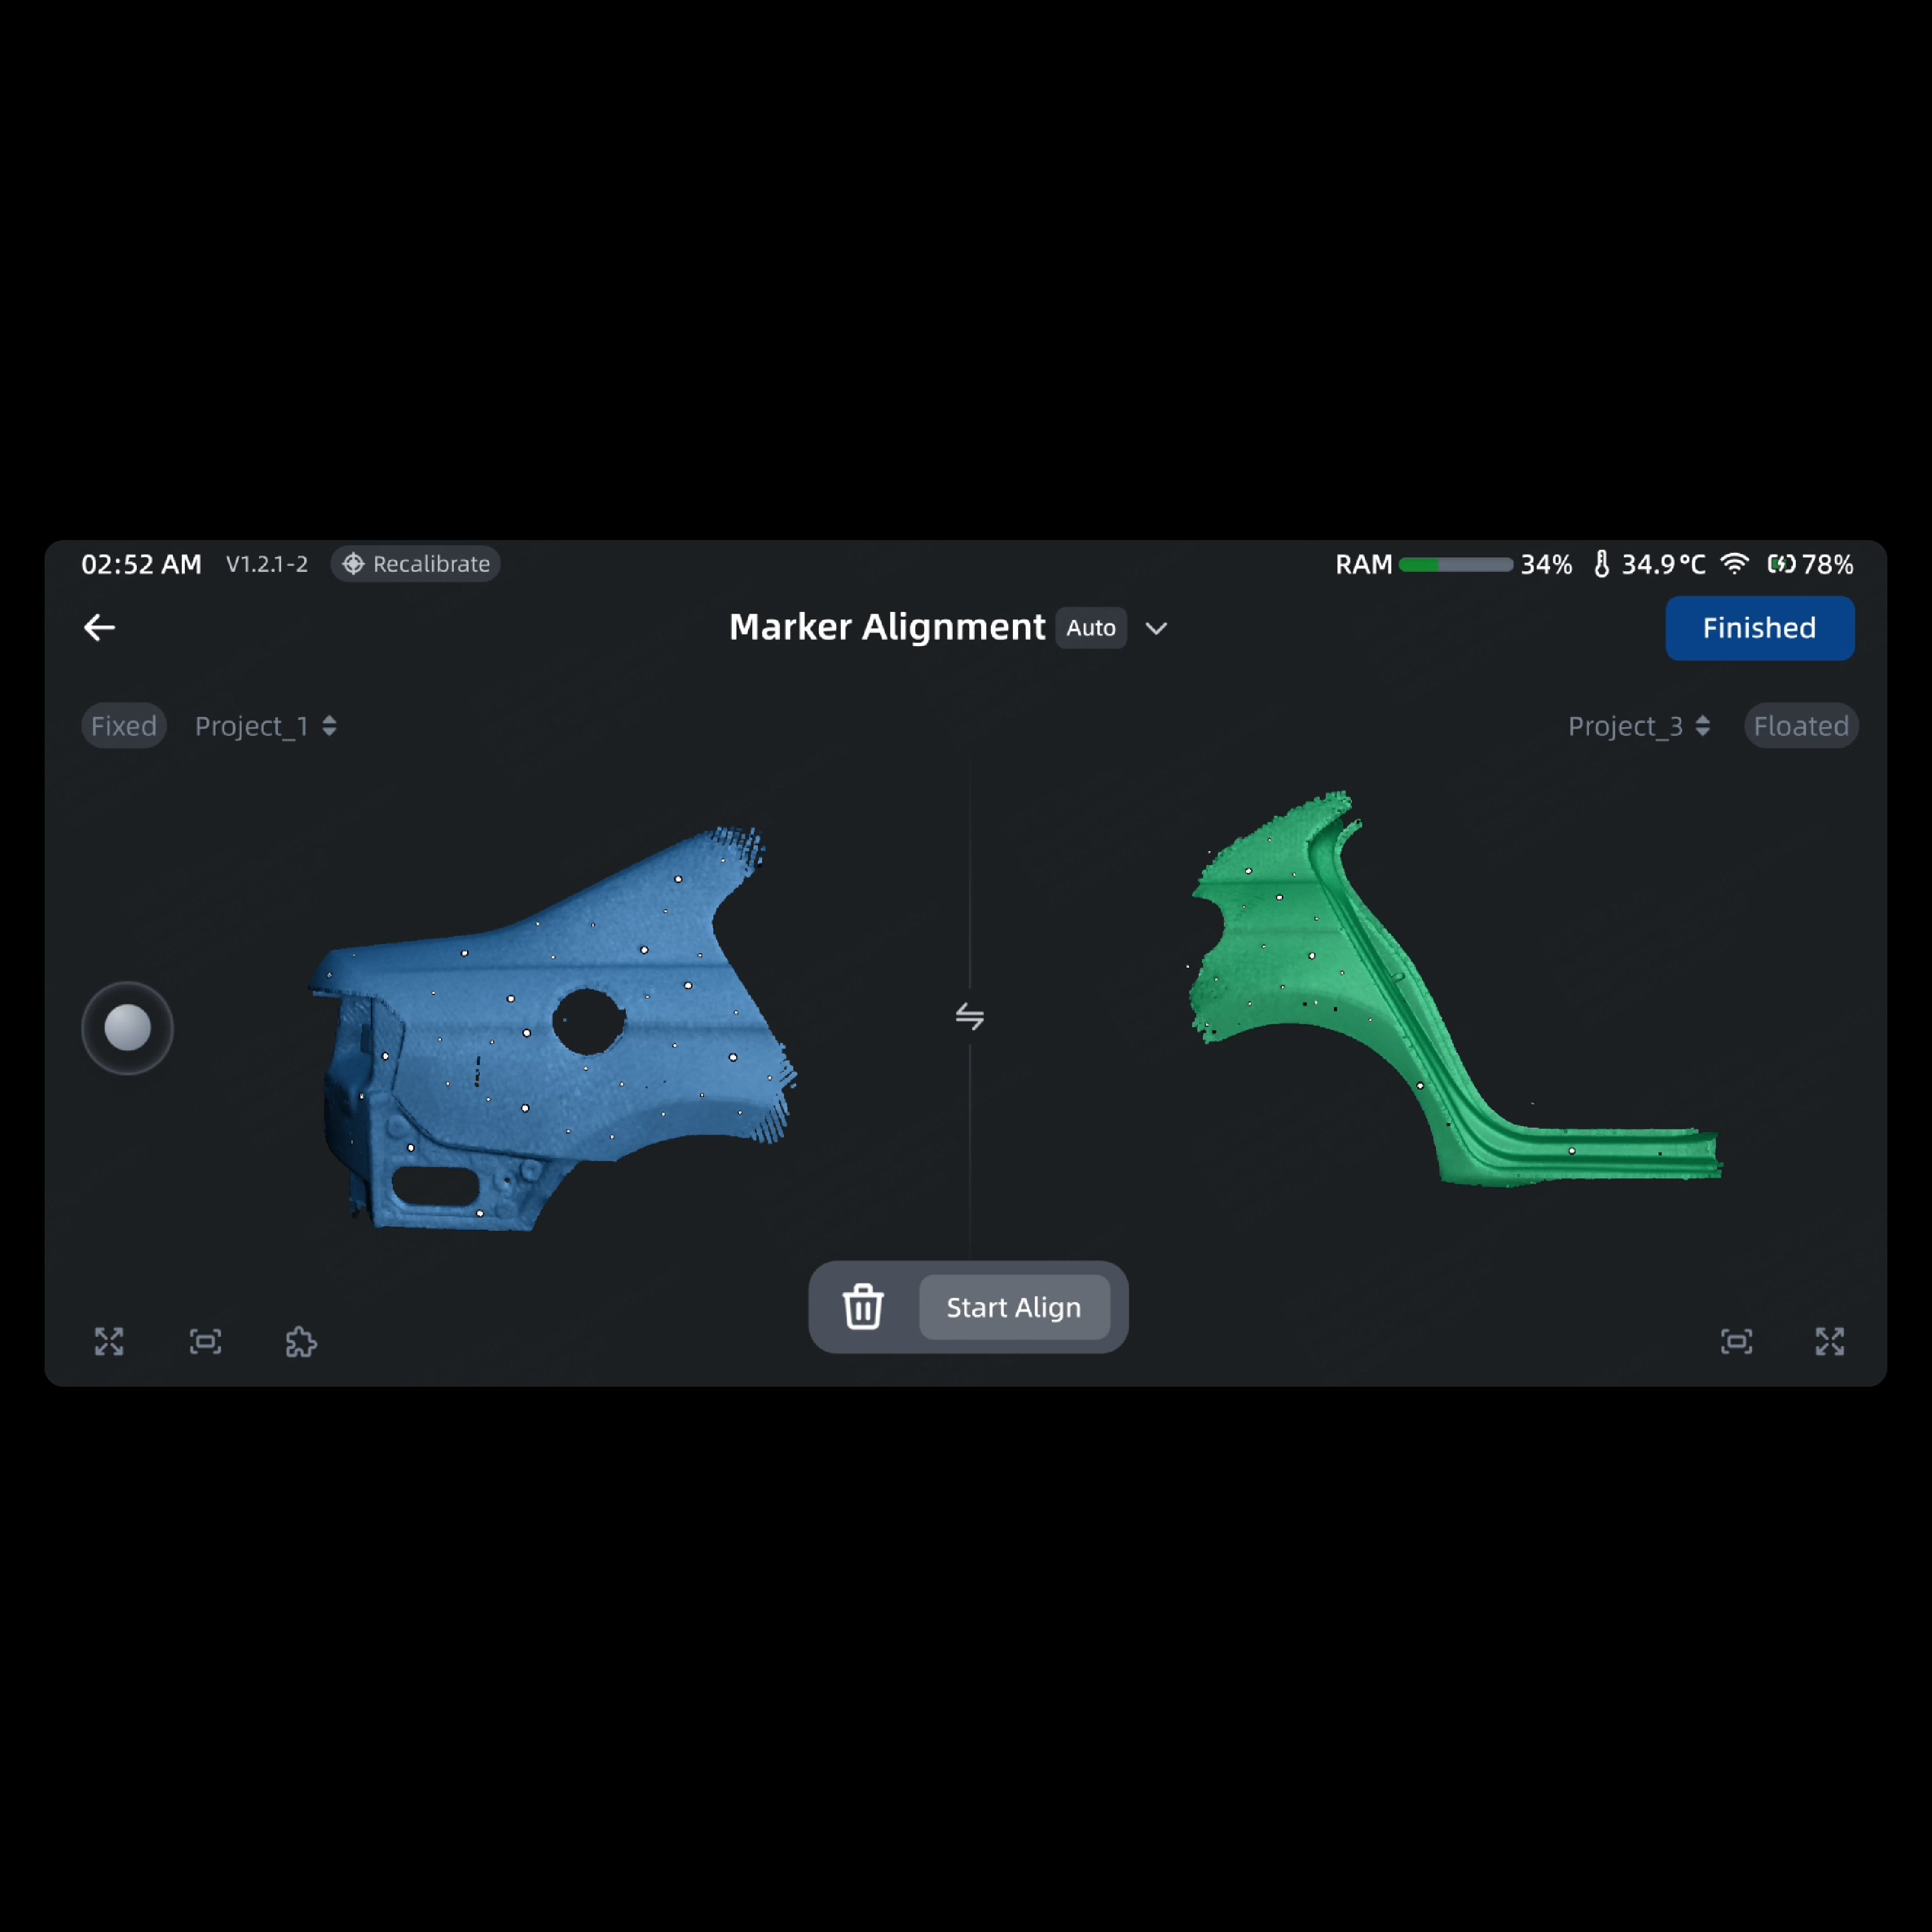Select the Floated label tag
This screenshot has height=1932, width=1932.
tap(1800, 726)
